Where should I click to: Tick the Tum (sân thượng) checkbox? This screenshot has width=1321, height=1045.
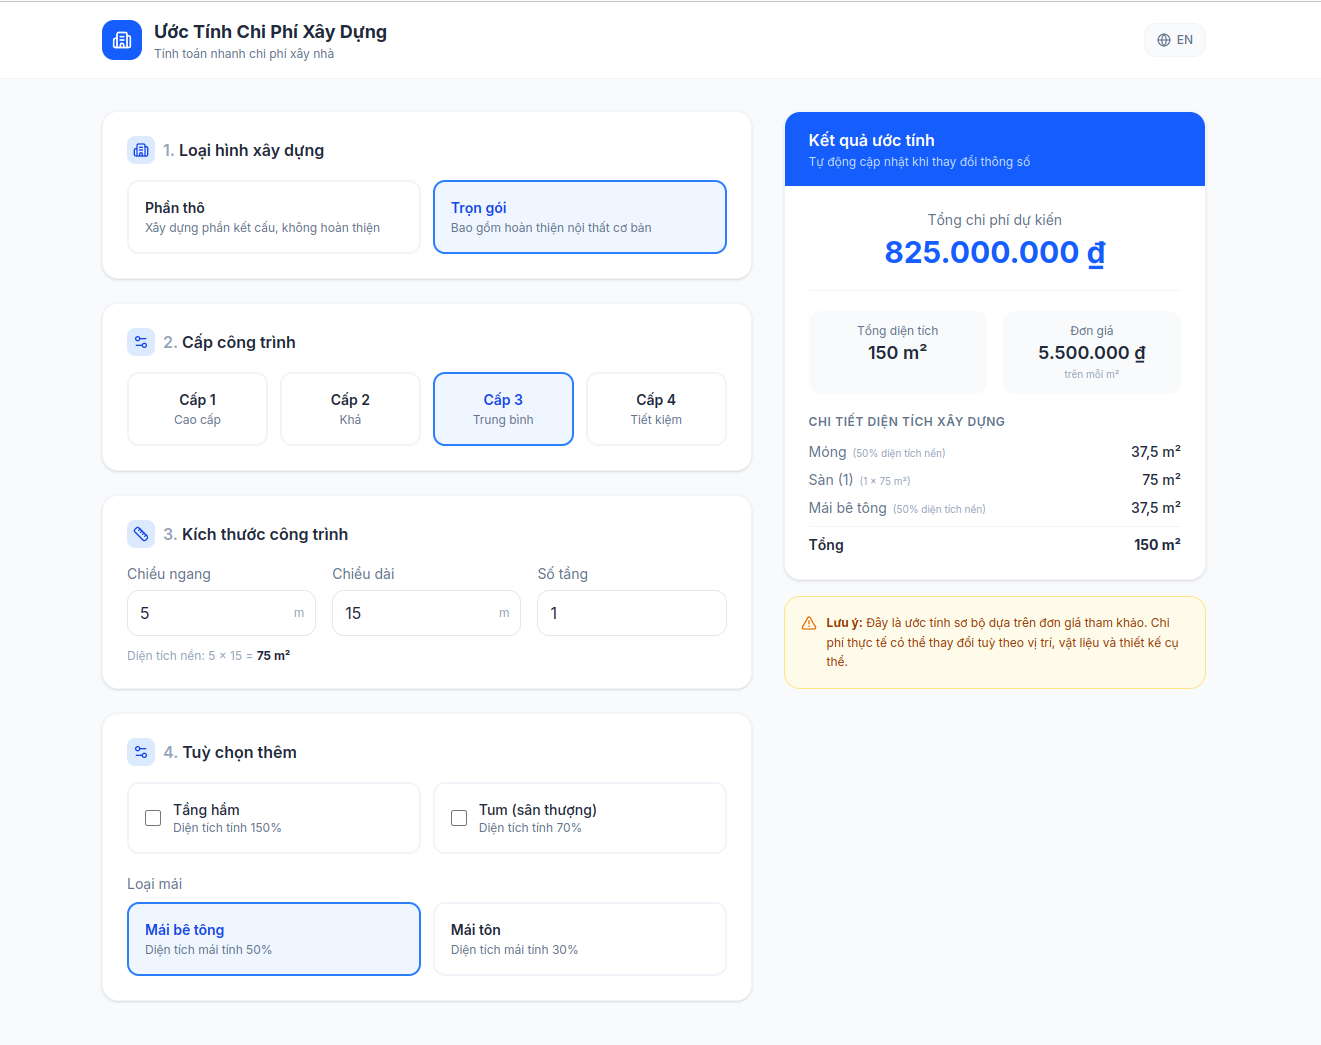459,818
